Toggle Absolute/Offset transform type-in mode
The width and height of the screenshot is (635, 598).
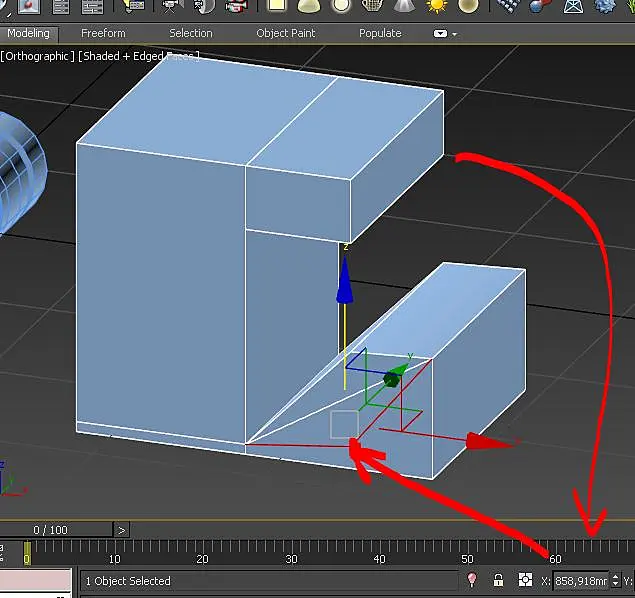click(525, 579)
